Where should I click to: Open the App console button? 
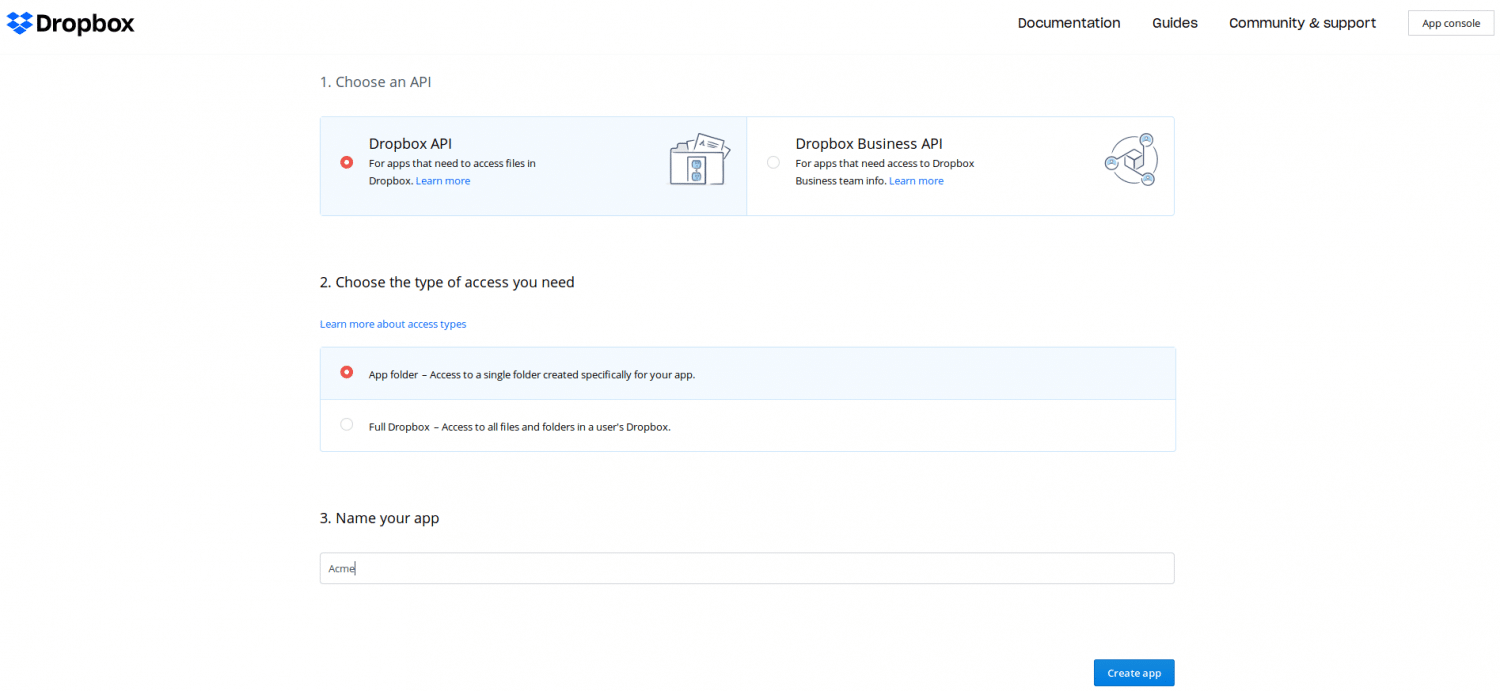pyautogui.click(x=1450, y=23)
